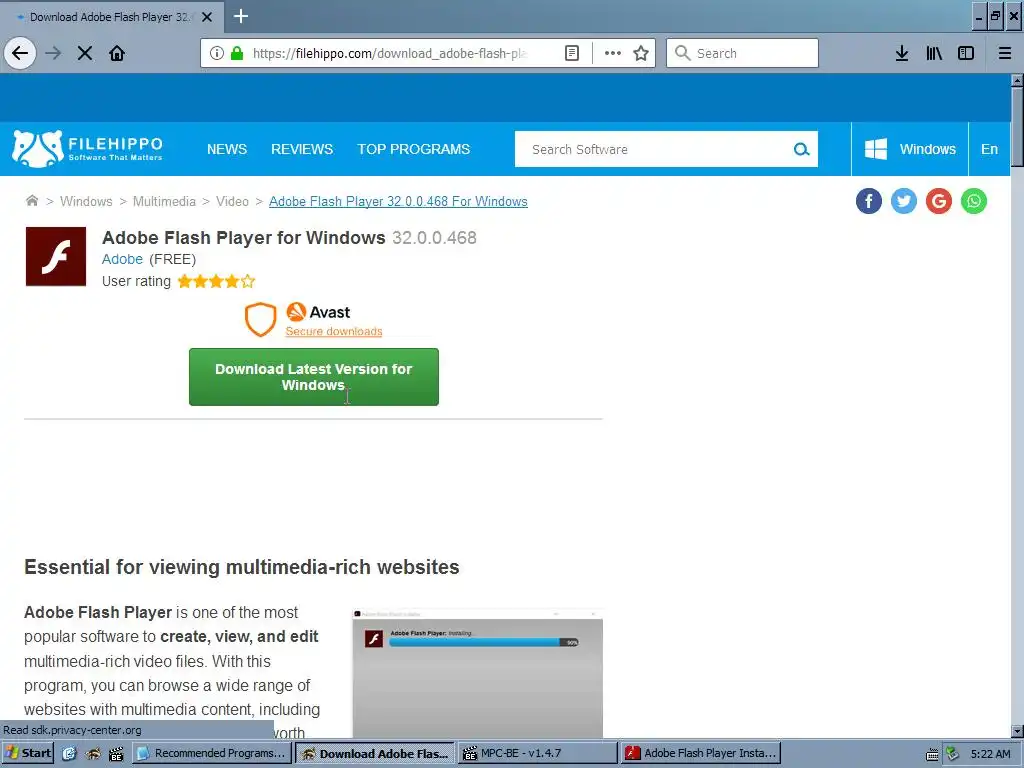The height and width of the screenshot is (768, 1024).
Task: Click Download Latest Version for Windows
Action: click(313, 377)
